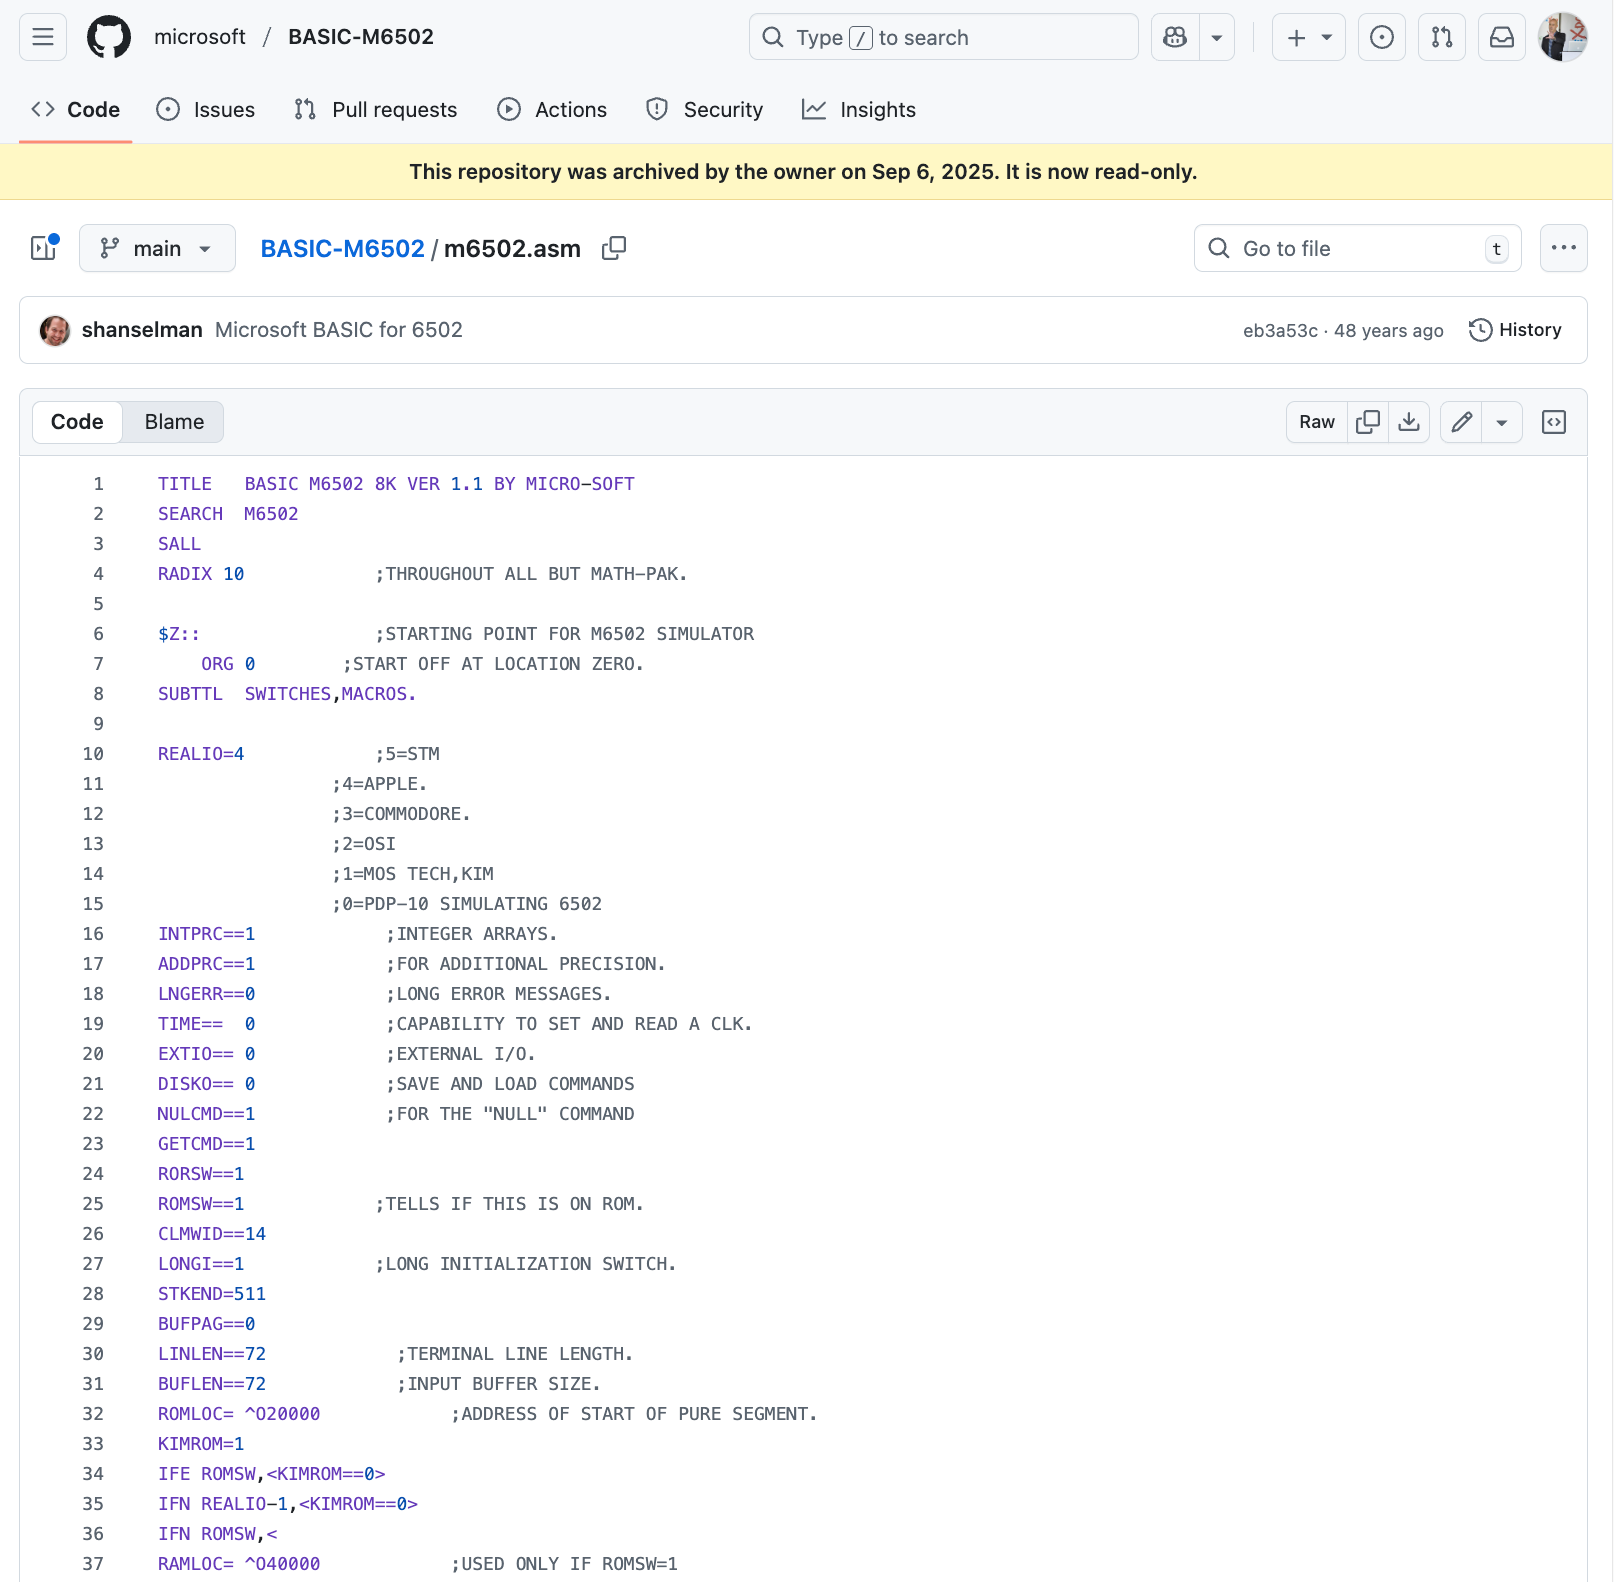
Task: Expand the edit options dropdown arrow
Action: (x=1502, y=422)
